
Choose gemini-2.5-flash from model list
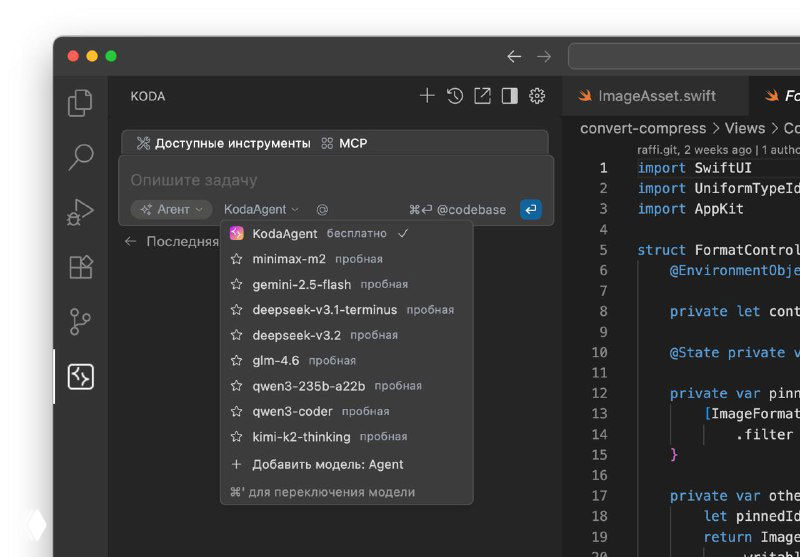[x=346, y=285]
